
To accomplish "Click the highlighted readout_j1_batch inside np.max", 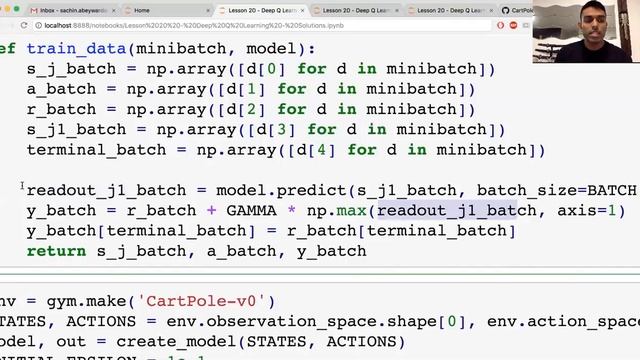I will (457, 211).
